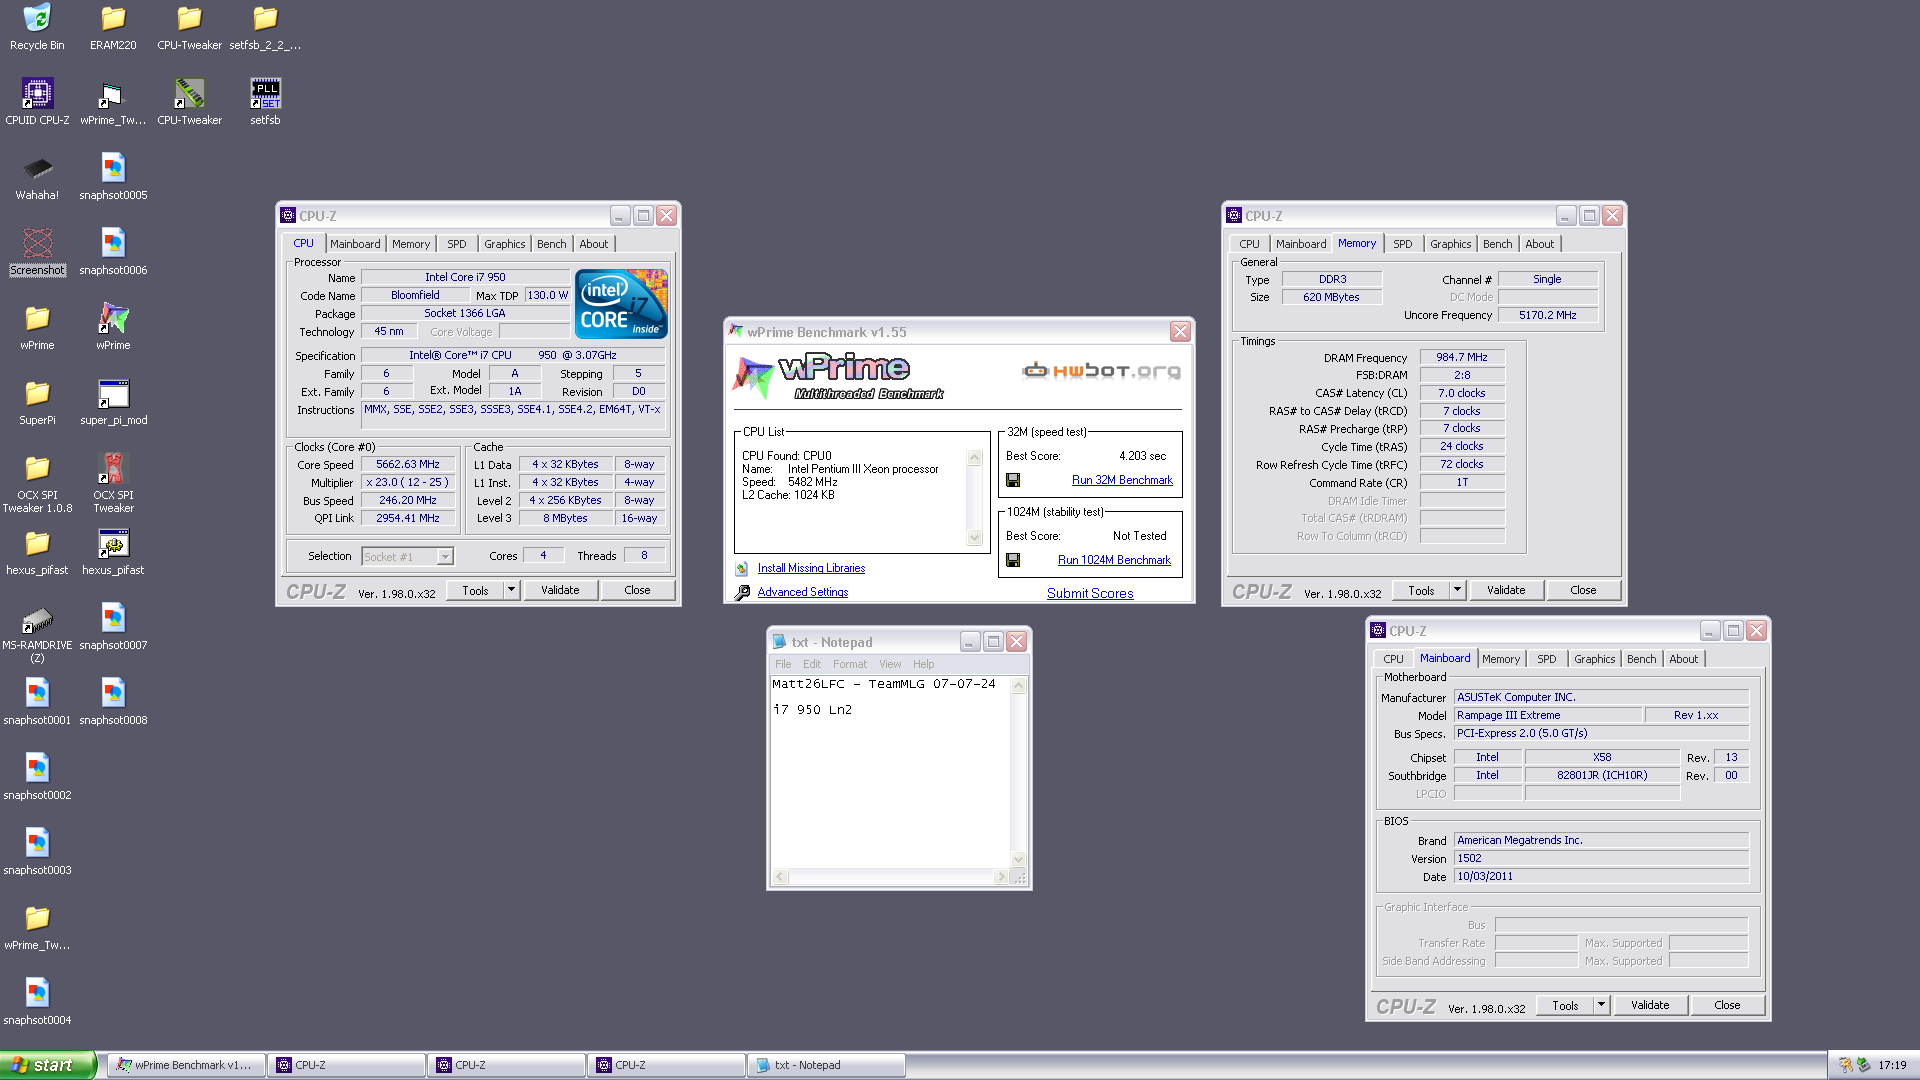Open the Graphics tab in the CPU-Z Mainboard window
The height and width of the screenshot is (1080, 1920).
click(x=1594, y=659)
